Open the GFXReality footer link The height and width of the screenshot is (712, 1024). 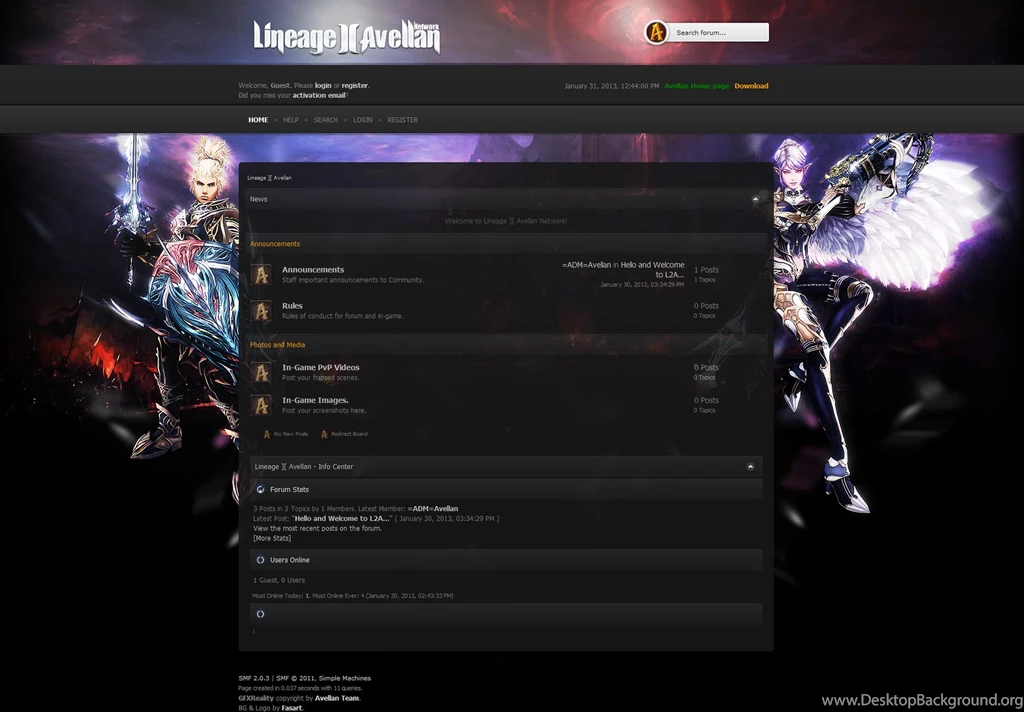tap(256, 698)
